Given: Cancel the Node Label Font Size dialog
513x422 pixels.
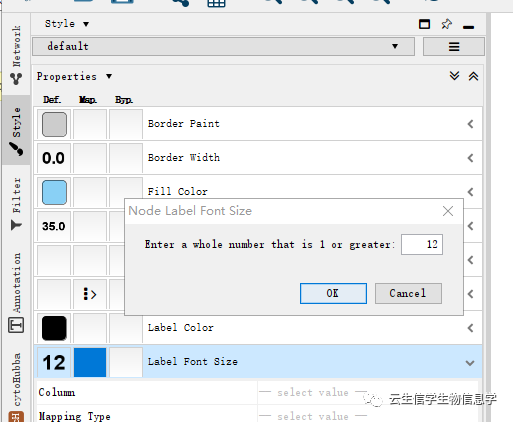Looking at the screenshot, I should coord(408,293).
